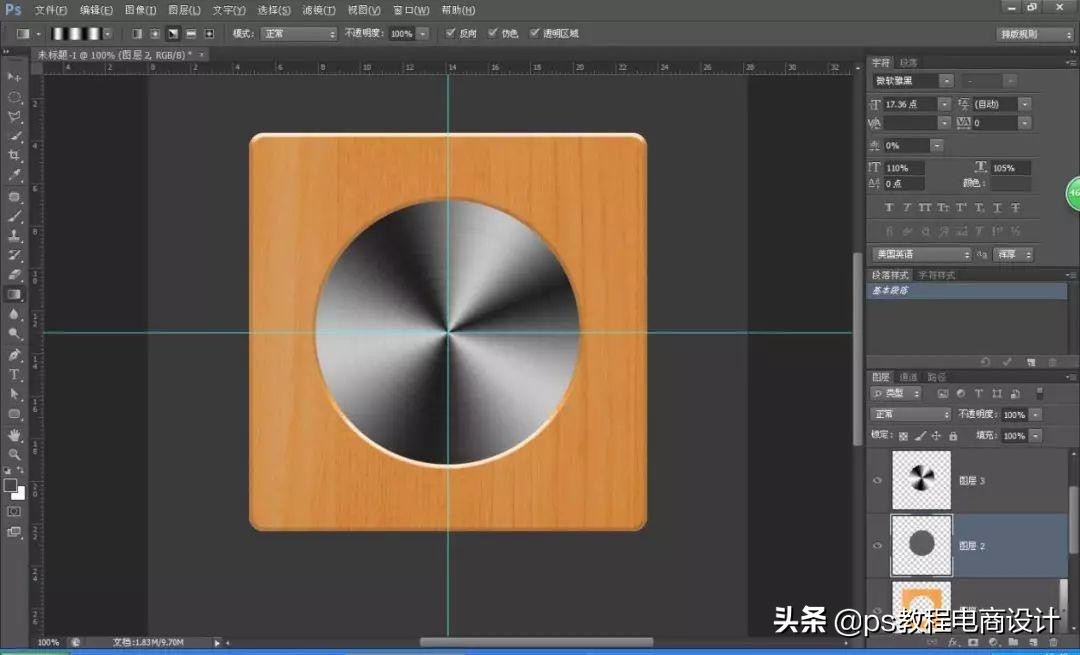
Task: Select the Hand tool
Action: tap(14, 431)
